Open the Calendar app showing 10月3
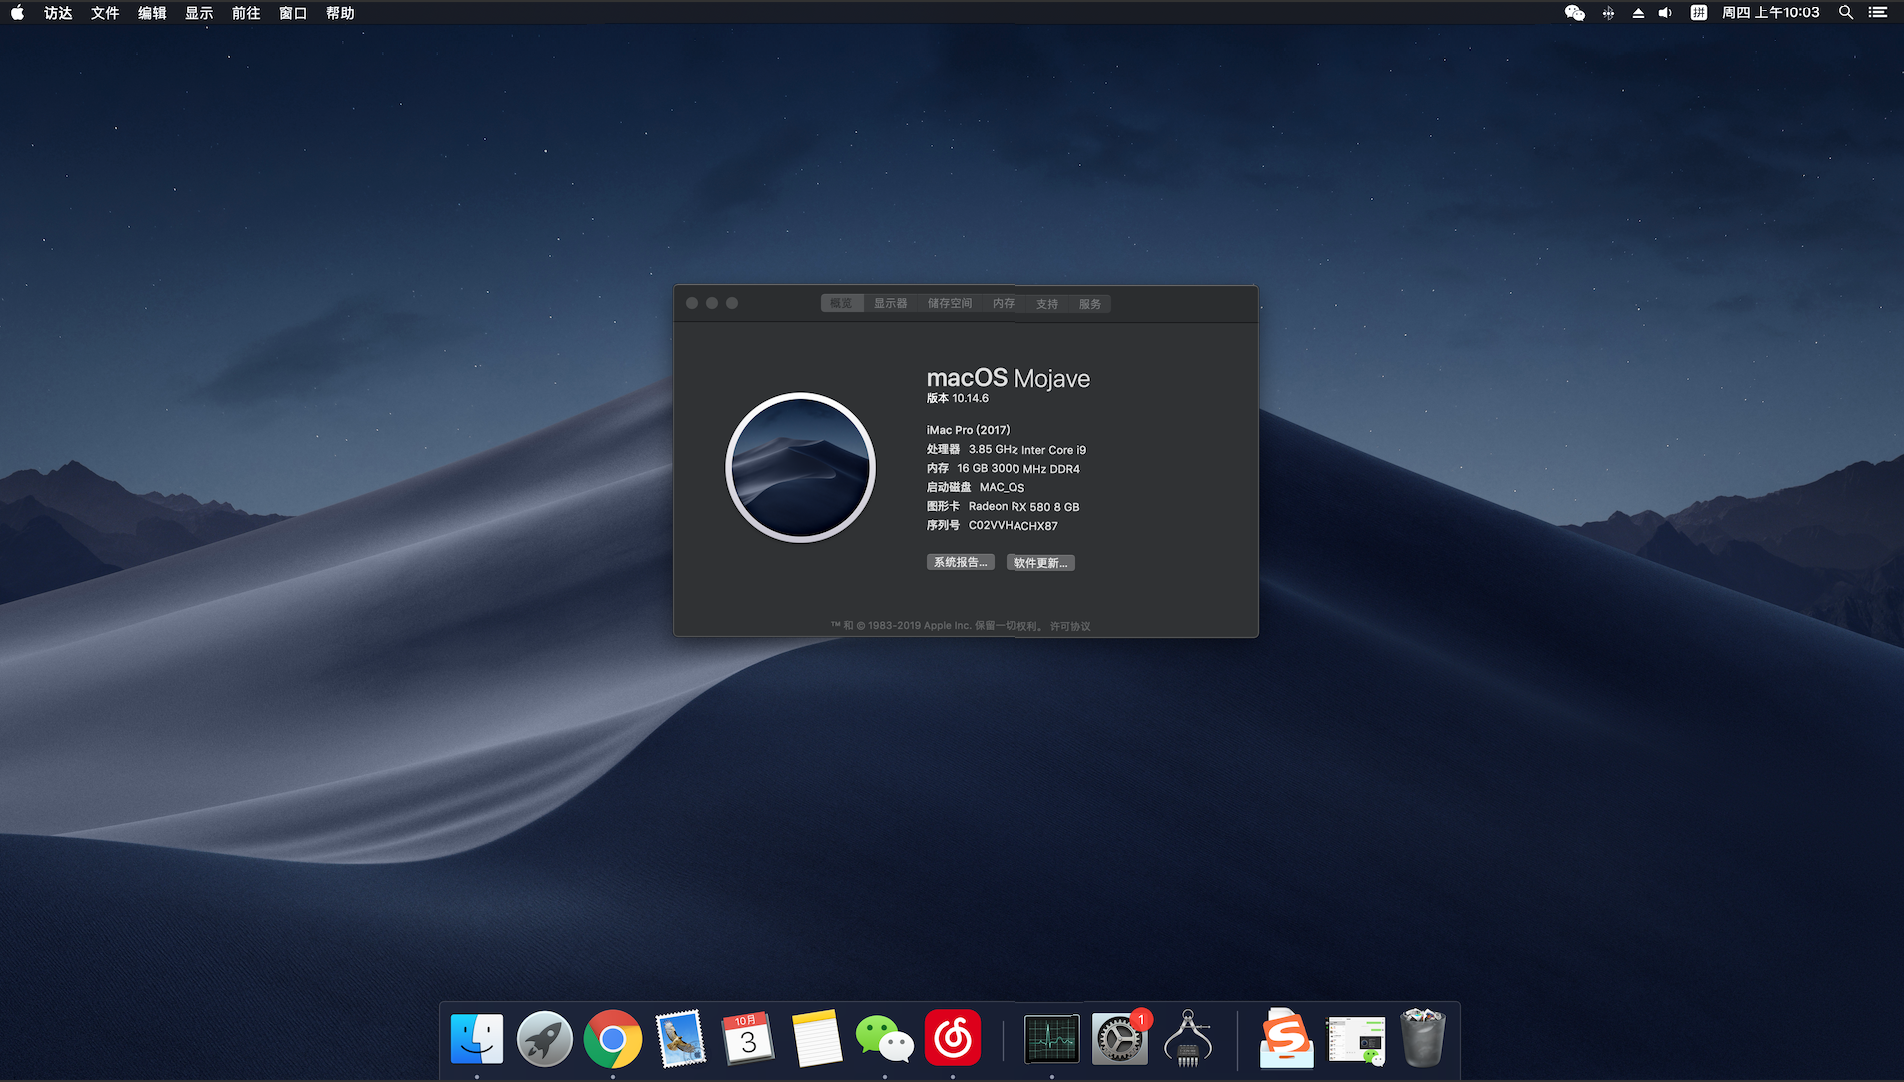Screen dimensions: 1904x1082 point(749,1038)
